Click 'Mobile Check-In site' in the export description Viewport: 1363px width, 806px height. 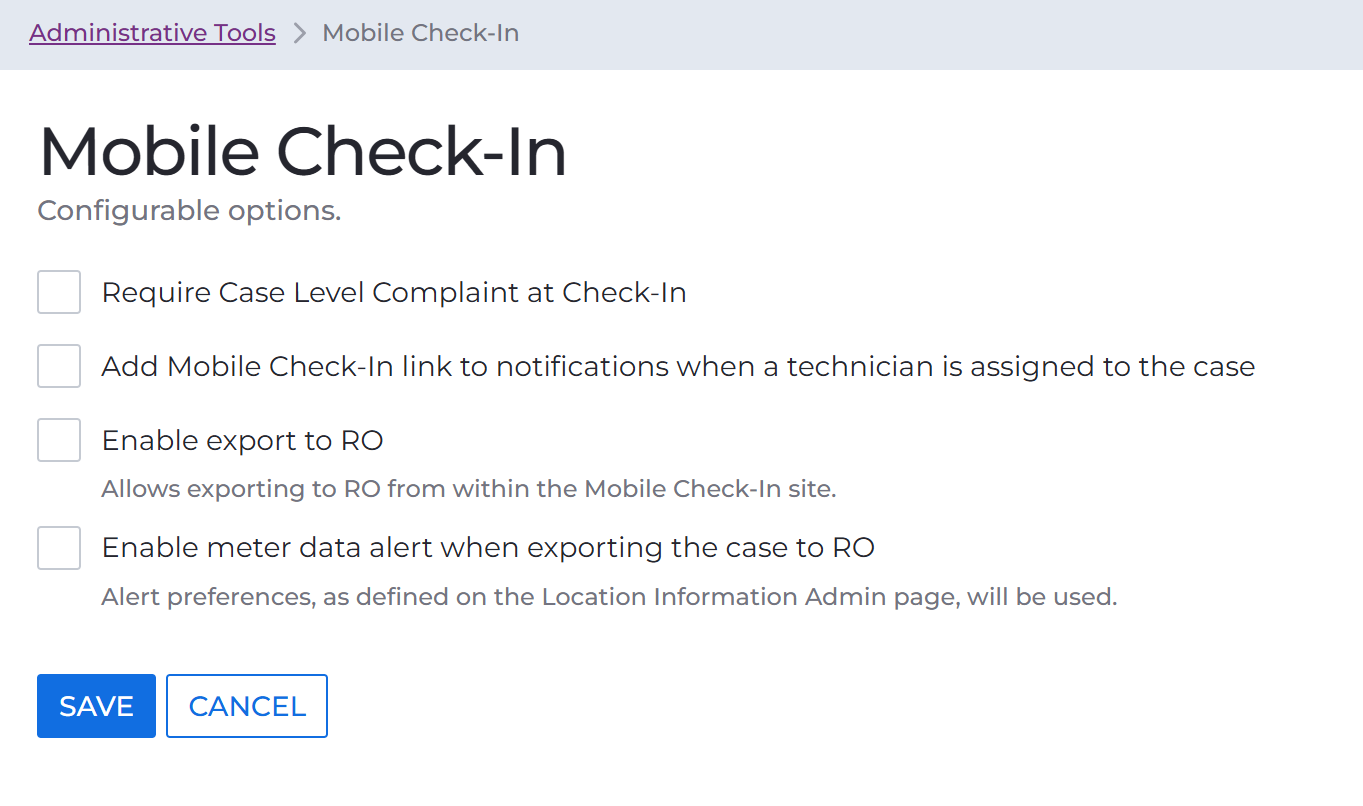tap(707, 489)
